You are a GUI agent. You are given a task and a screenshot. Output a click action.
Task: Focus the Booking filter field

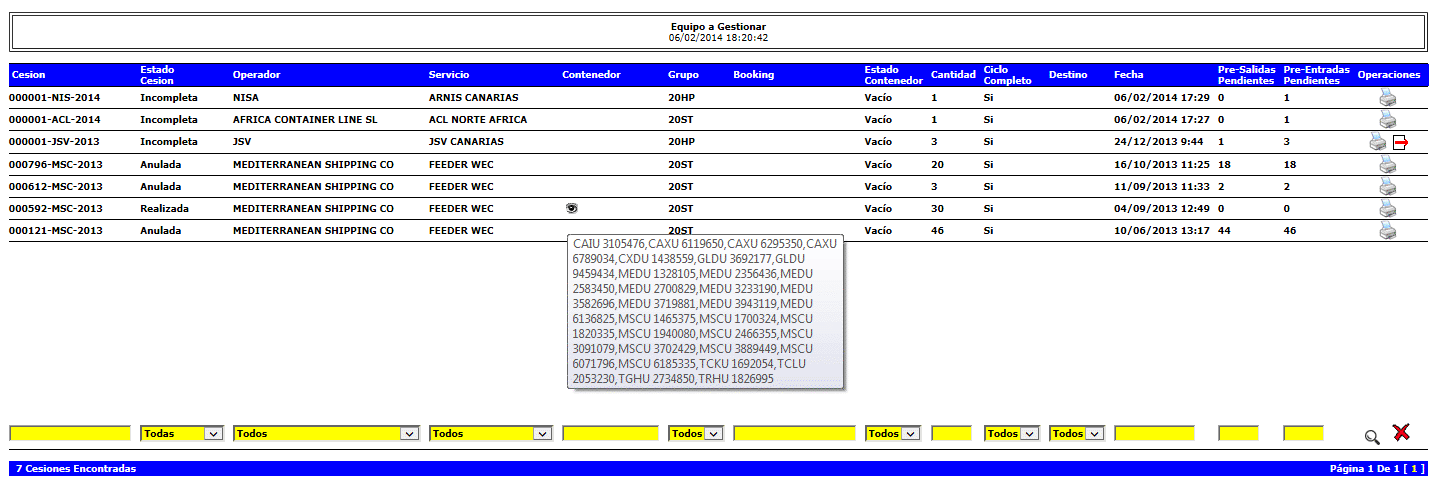(794, 434)
